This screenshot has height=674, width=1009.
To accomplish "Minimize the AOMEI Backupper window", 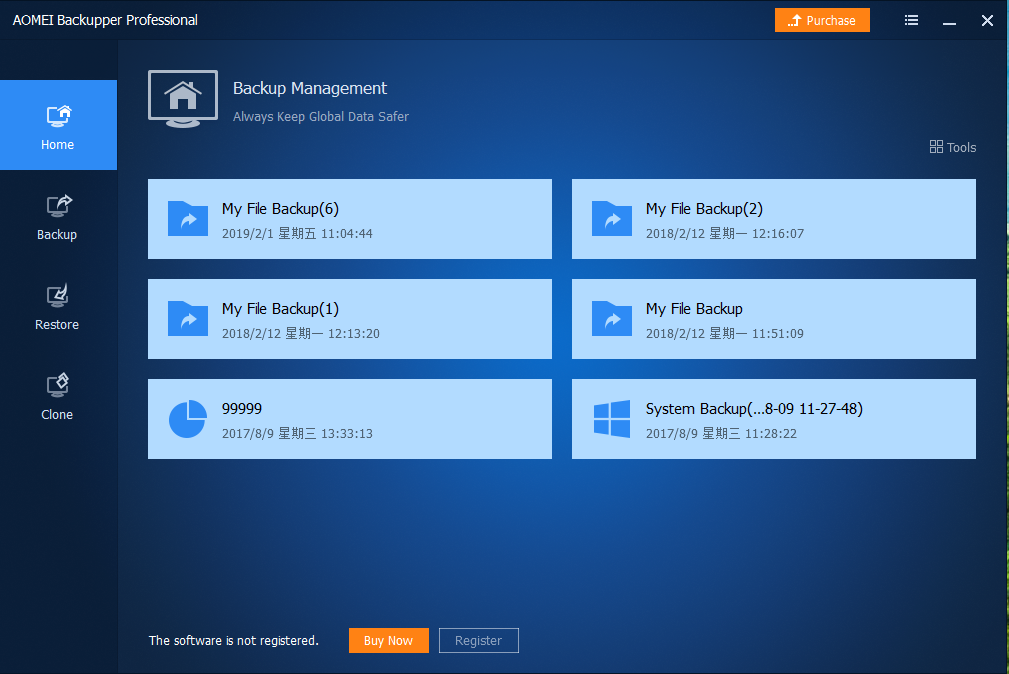I will pyautogui.click(x=949, y=21).
